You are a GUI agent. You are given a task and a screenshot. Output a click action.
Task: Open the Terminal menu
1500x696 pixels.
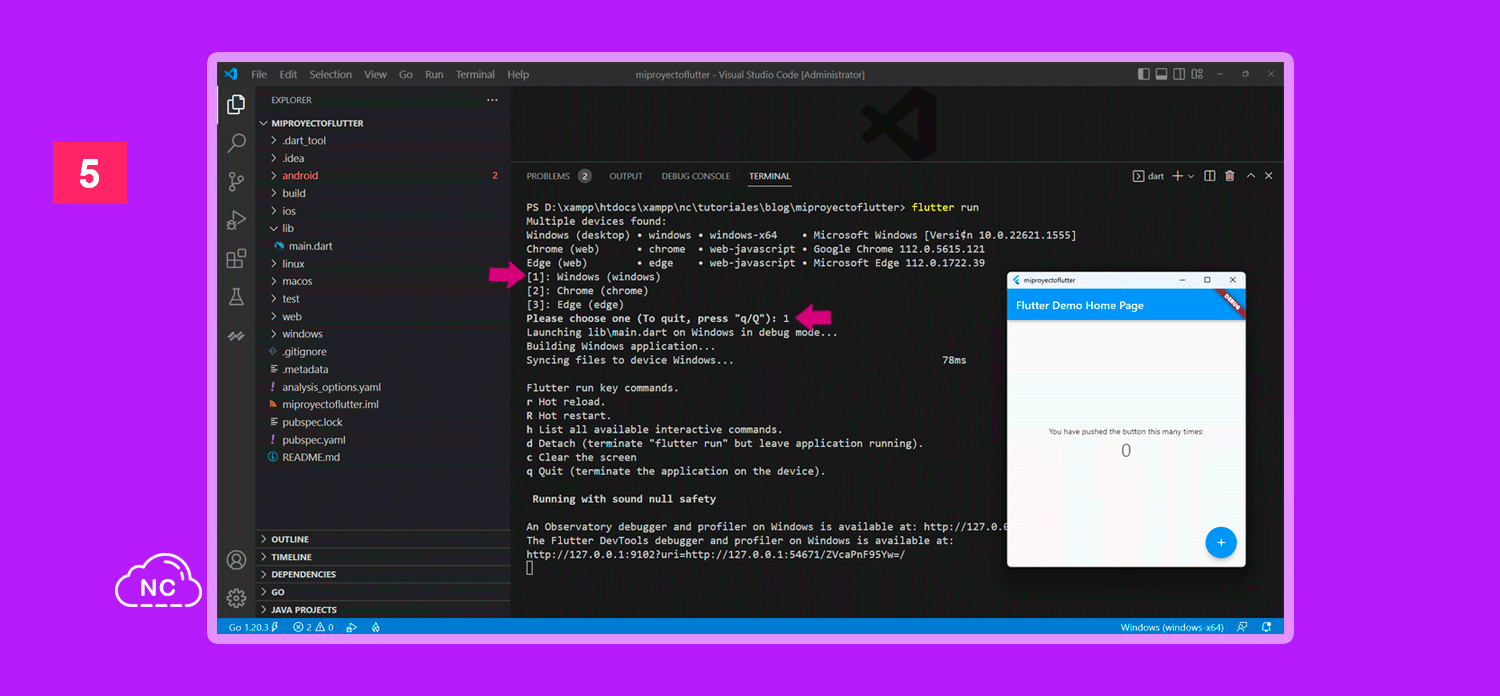(x=475, y=74)
